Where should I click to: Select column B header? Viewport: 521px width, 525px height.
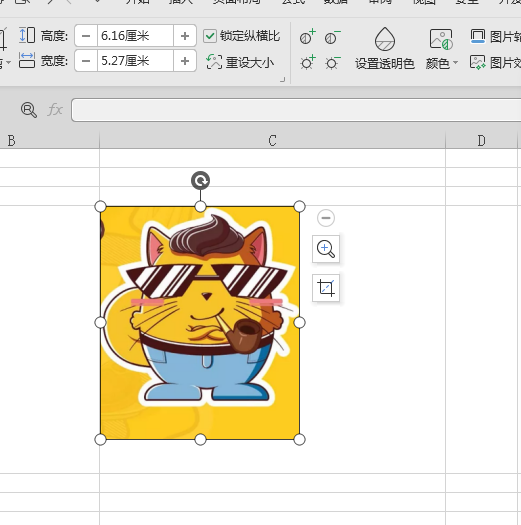point(50,140)
